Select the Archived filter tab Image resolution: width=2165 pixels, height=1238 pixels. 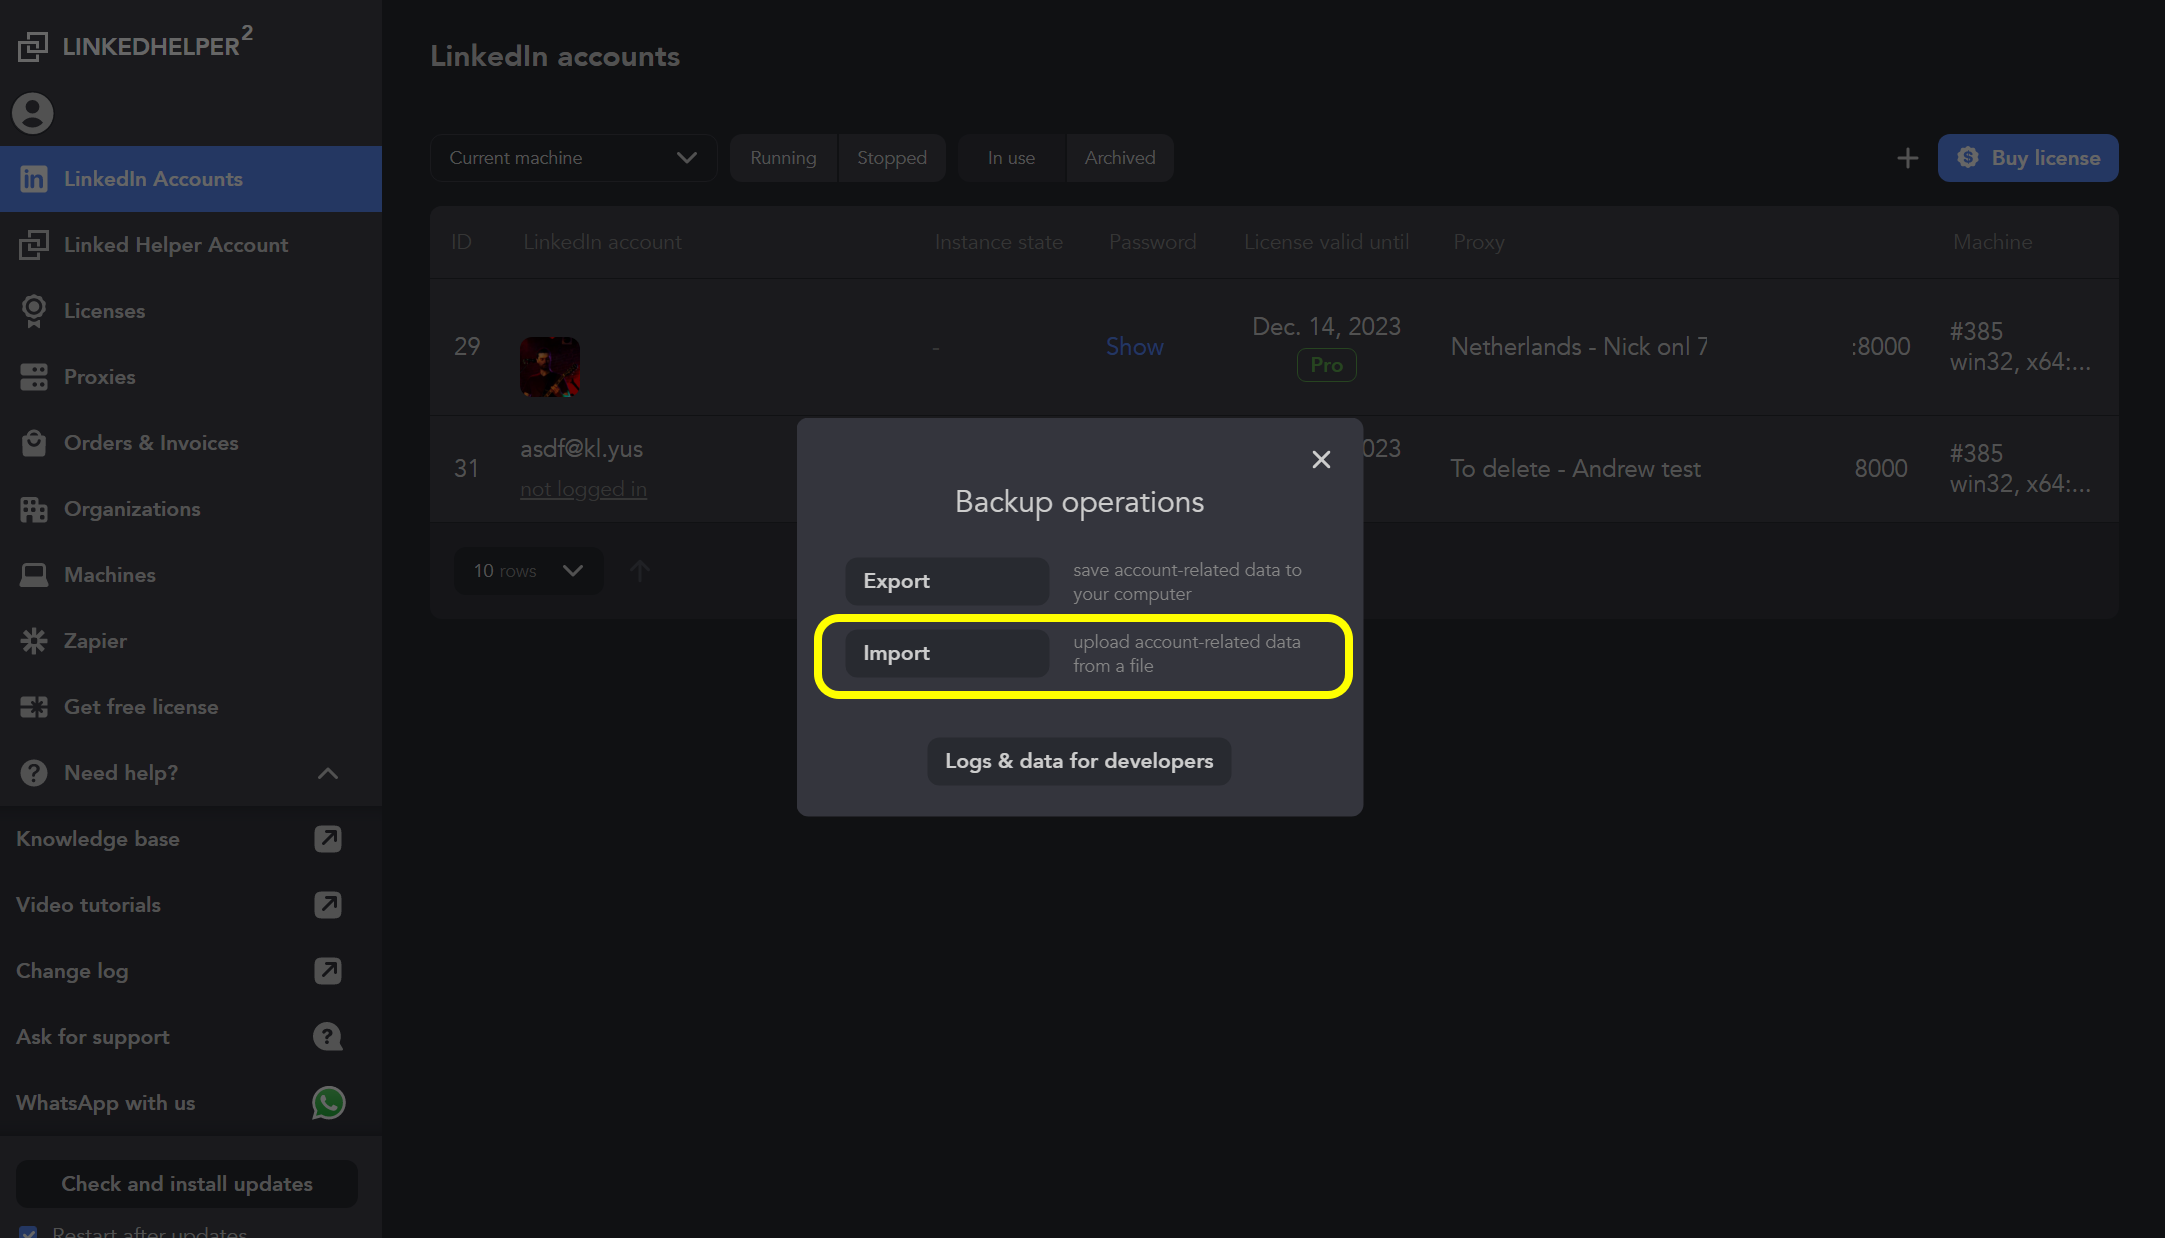click(x=1120, y=158)
